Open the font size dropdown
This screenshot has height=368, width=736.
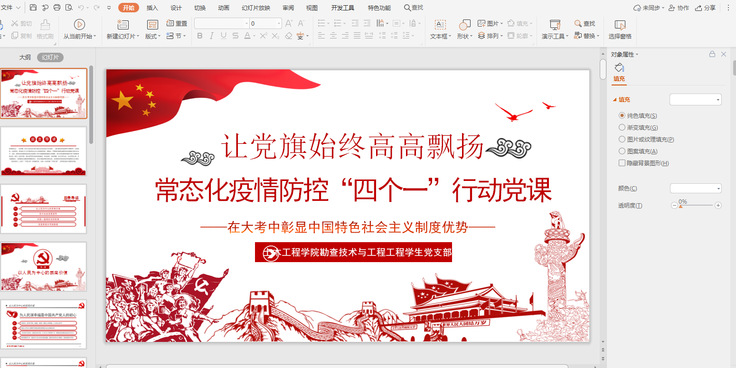(266, 23)
